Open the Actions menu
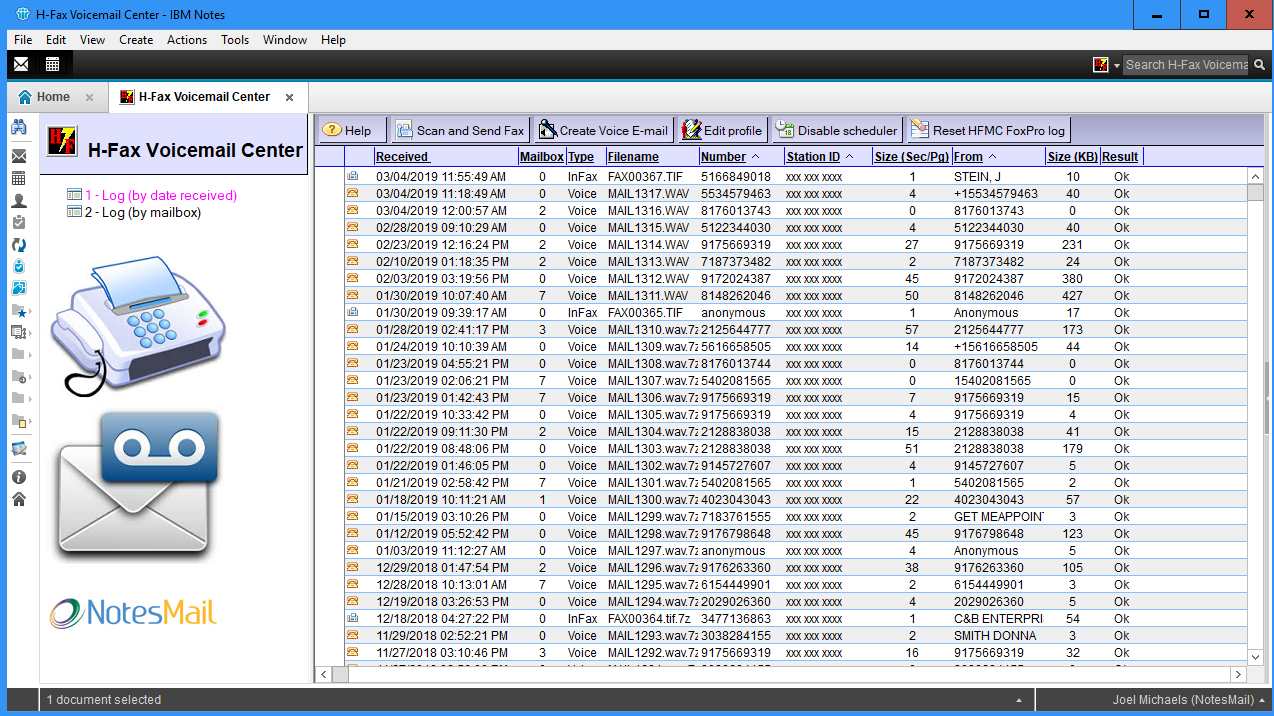This screenshot has height=716, width=1274. tap(187, 40)
